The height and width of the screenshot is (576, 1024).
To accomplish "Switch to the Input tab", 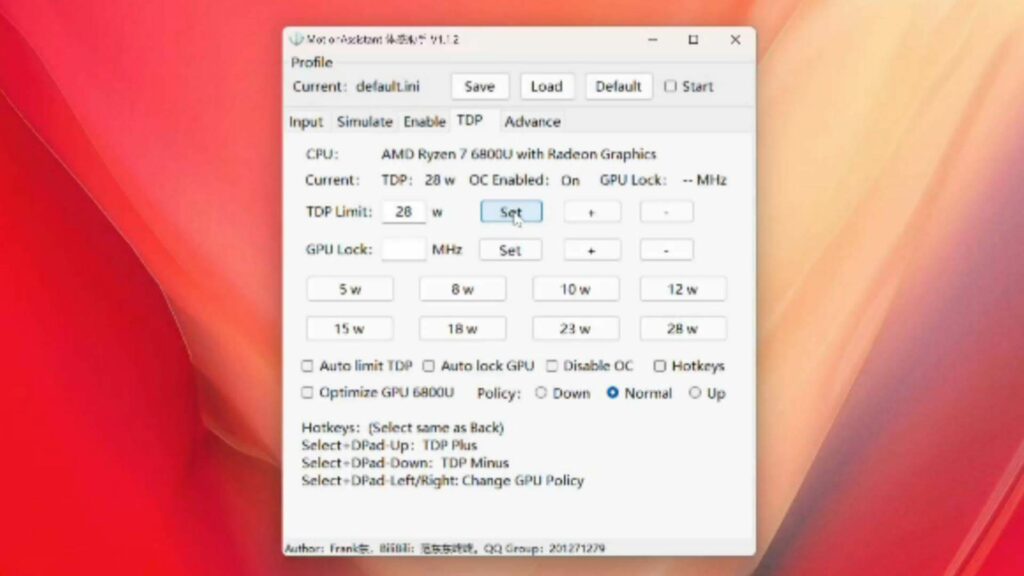I will (x=306, y=121).
